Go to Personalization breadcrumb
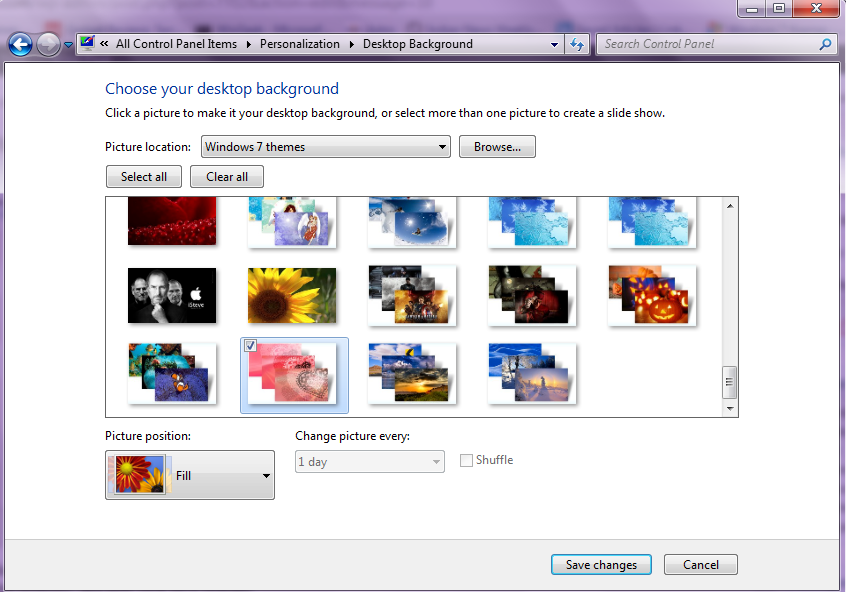 299,44
